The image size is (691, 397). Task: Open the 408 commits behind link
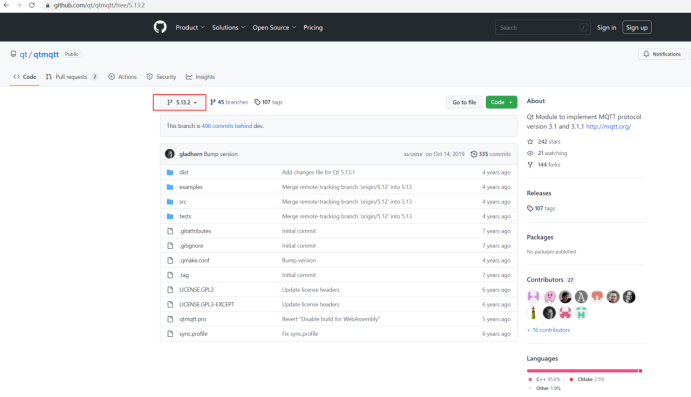click(x=227, y=126)
